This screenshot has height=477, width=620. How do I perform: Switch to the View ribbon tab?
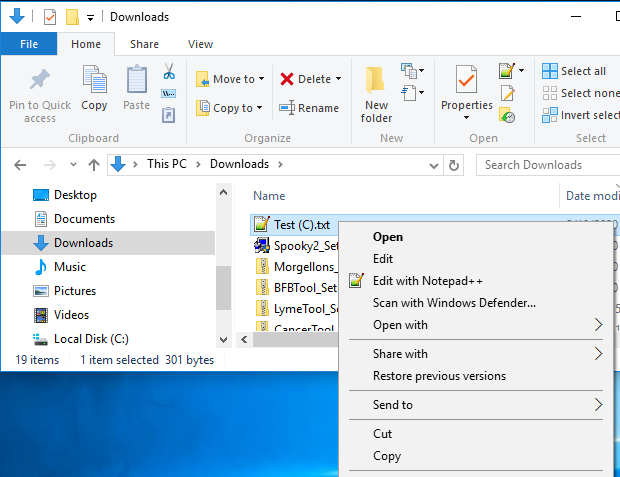[x=200, y=44]
